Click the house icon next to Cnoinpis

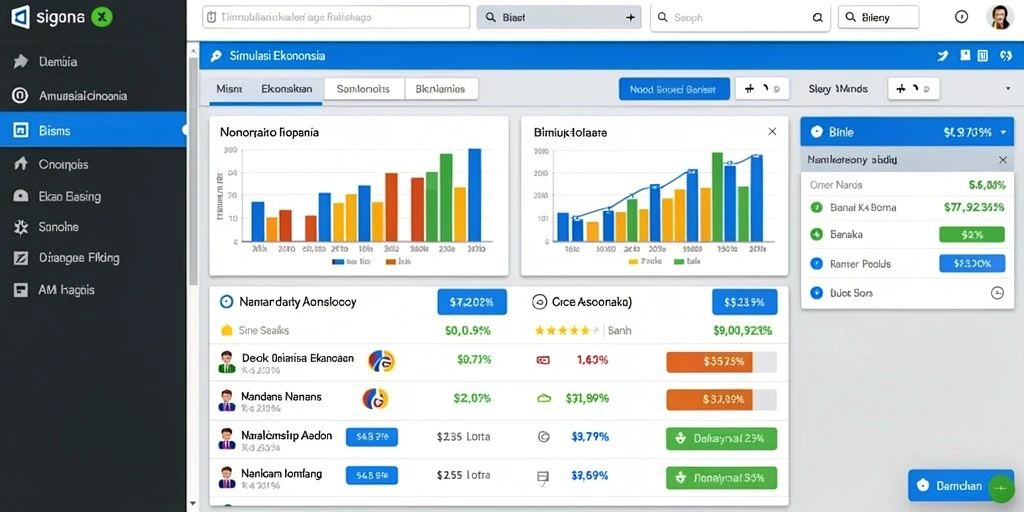pos(21,164)
